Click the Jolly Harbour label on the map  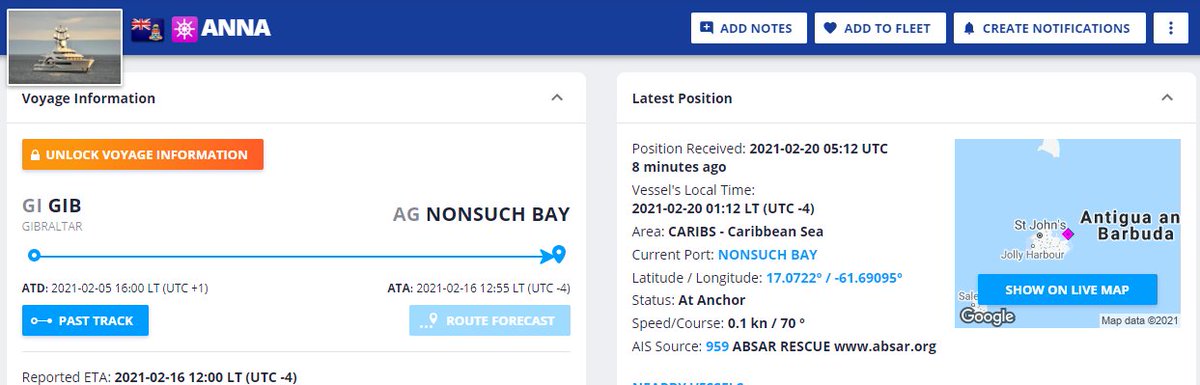1034,256
